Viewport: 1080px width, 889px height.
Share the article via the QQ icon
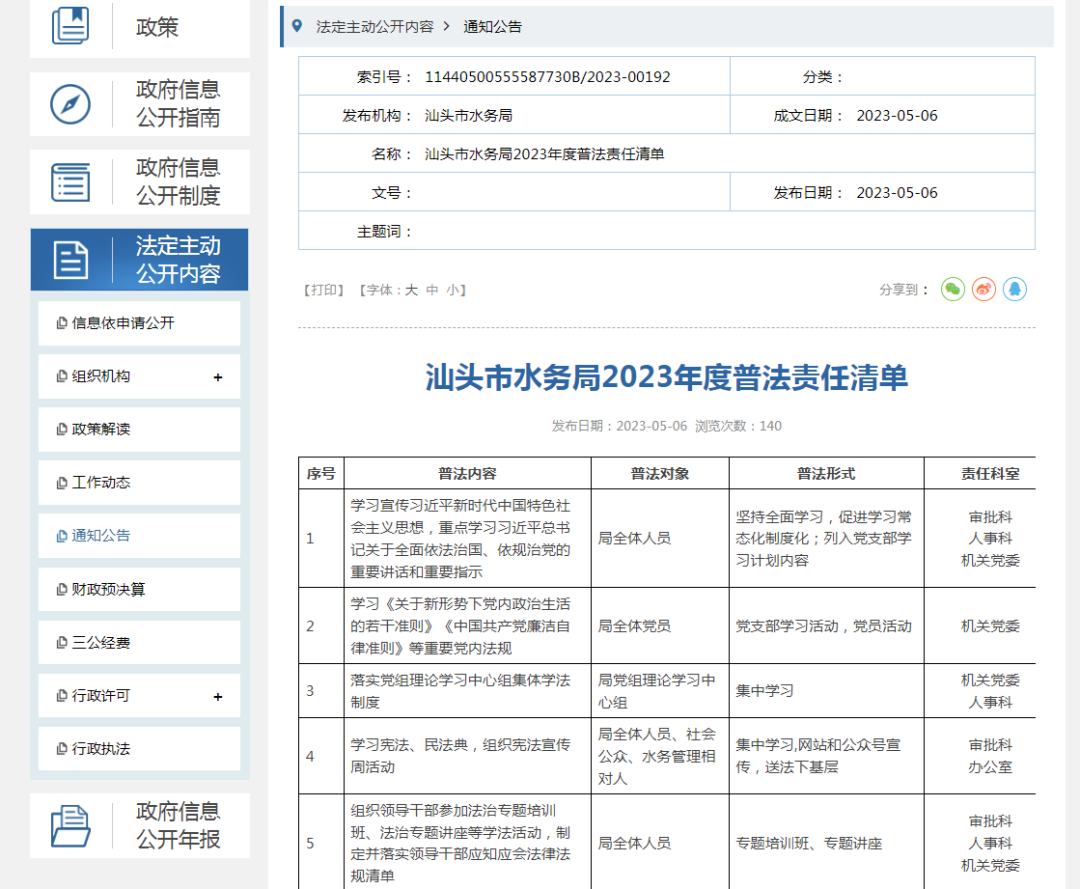pyautogui.click(x=1014, y=289)
